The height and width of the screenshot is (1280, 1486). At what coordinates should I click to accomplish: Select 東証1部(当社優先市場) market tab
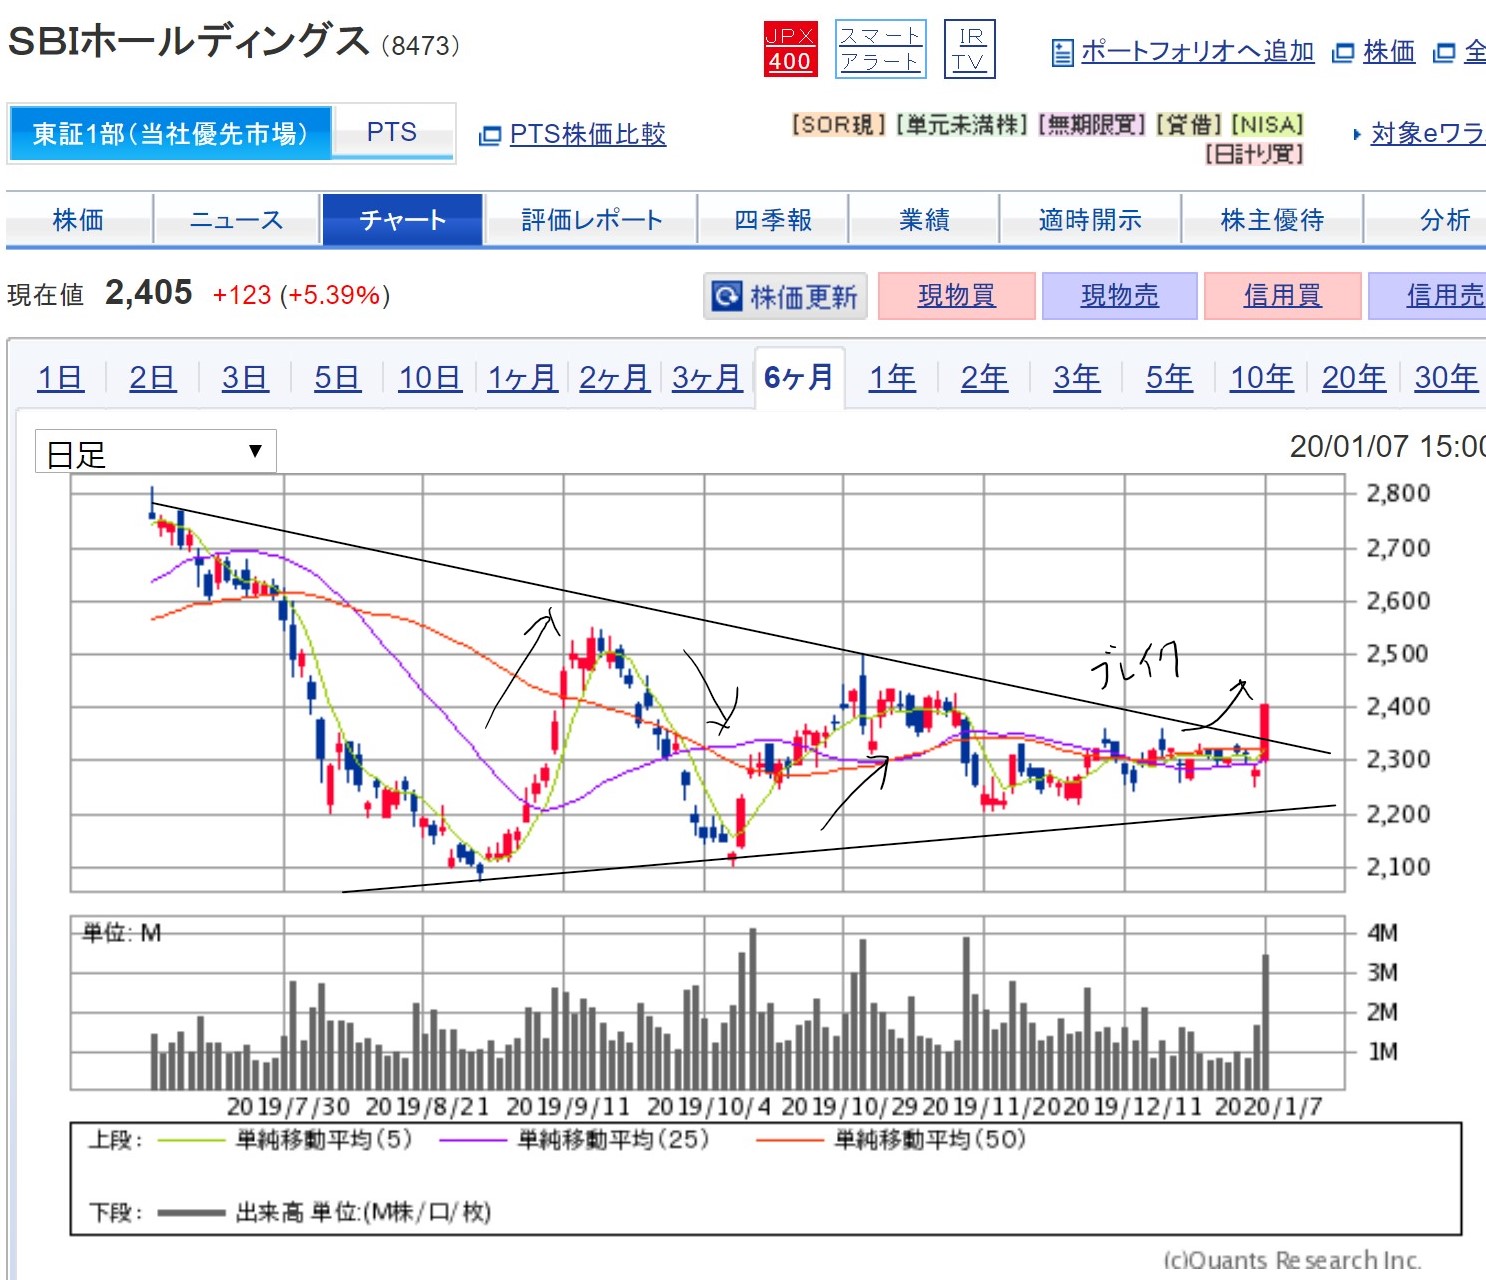click(x=170, y=133)
